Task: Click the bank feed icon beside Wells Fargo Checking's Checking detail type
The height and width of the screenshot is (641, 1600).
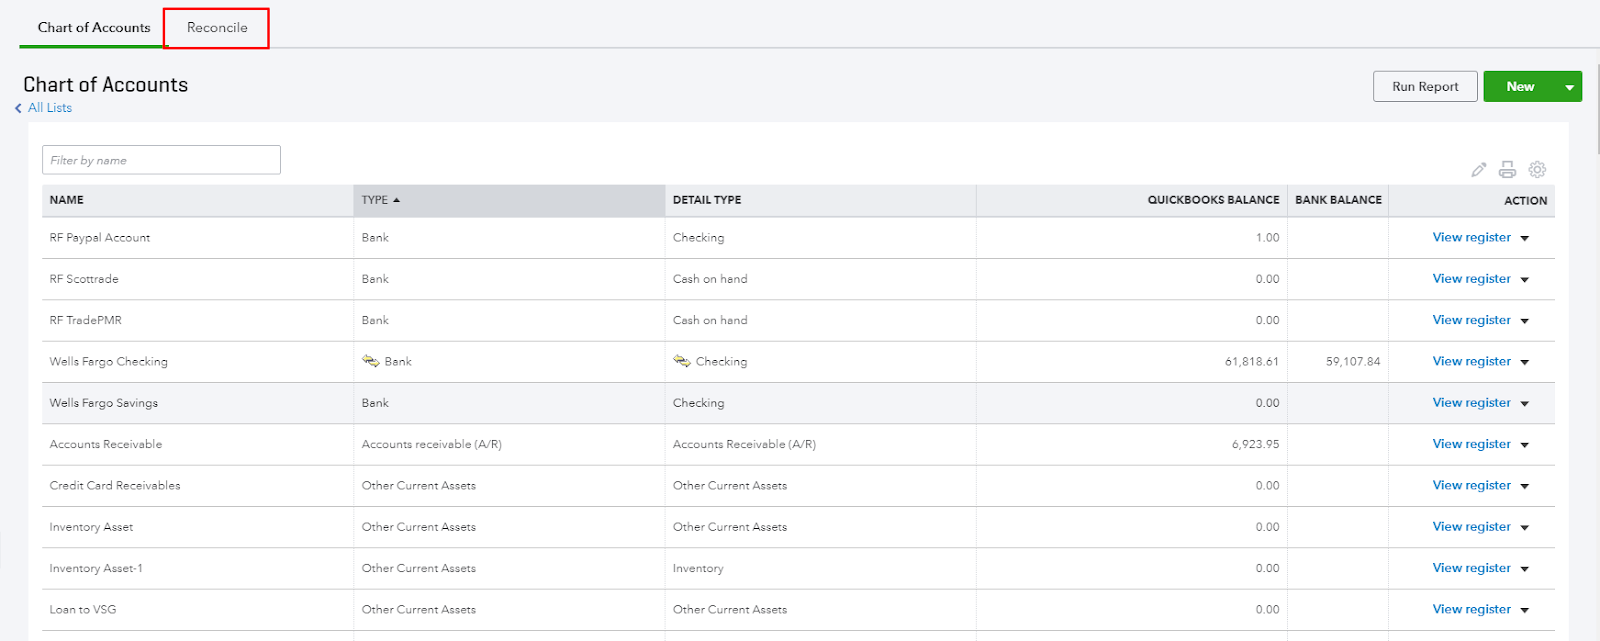Action: point(682,361)
